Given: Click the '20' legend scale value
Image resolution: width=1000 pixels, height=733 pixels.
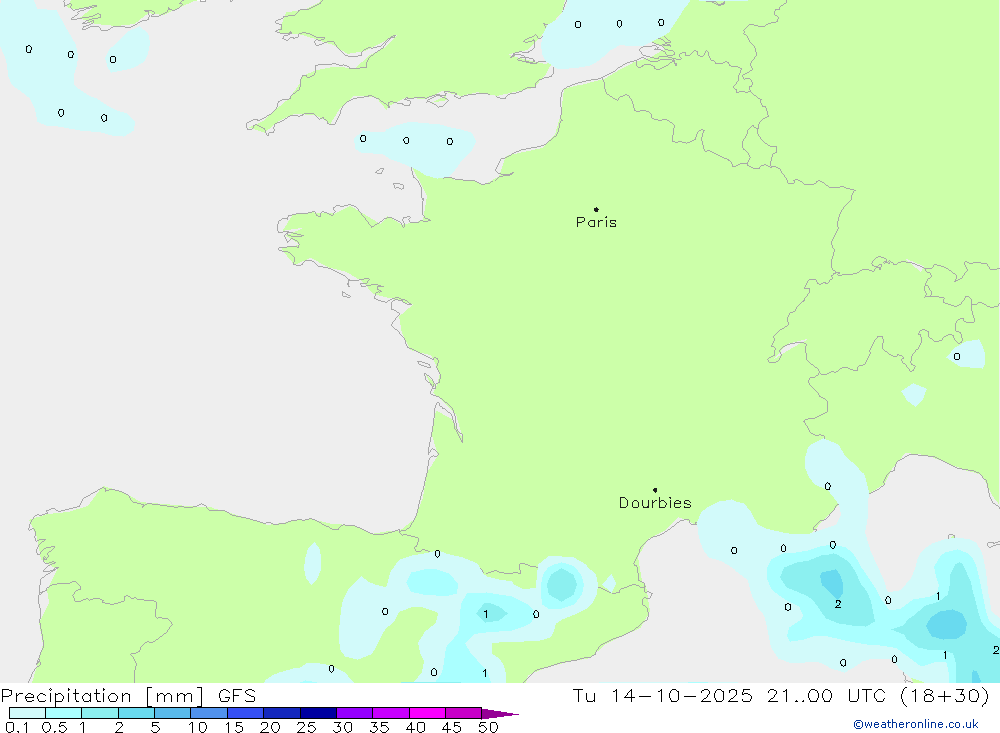Looking at the screenshot, I should pos(270,727).
